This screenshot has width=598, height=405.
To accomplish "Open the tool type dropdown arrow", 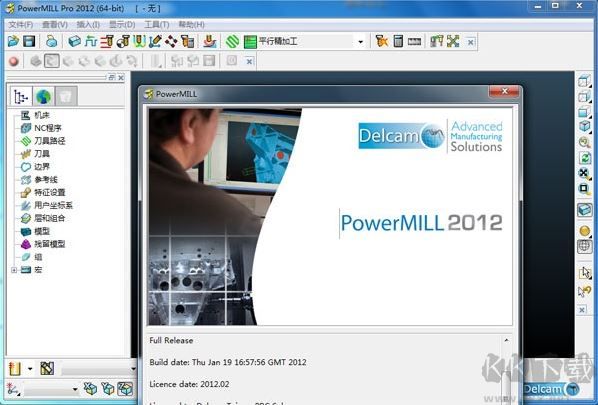I will [30, 369].
